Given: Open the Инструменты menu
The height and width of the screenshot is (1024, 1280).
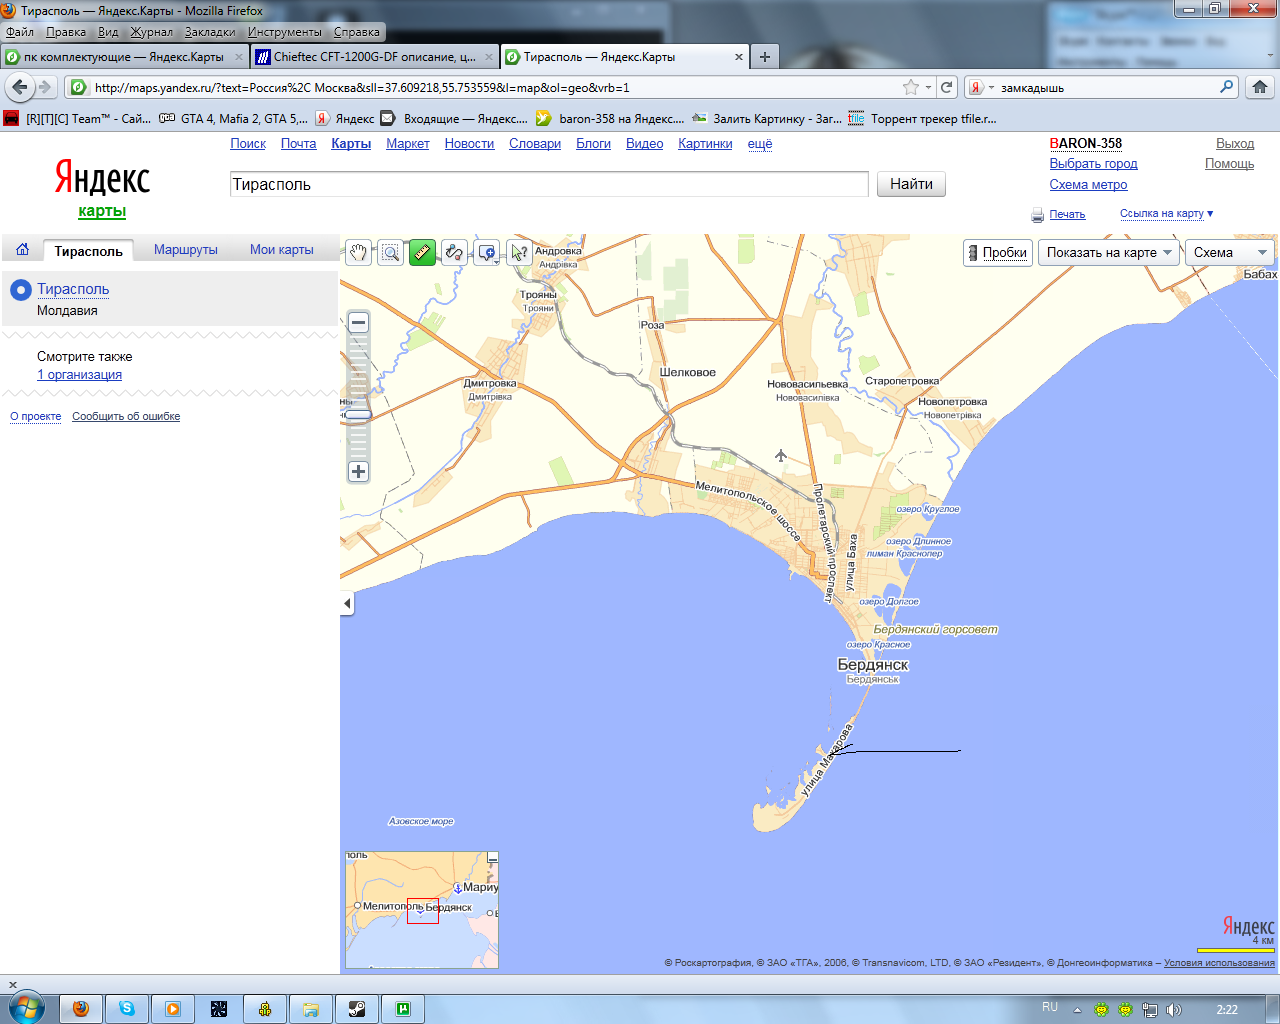Looking at the screenshot, I should (285, 32).
